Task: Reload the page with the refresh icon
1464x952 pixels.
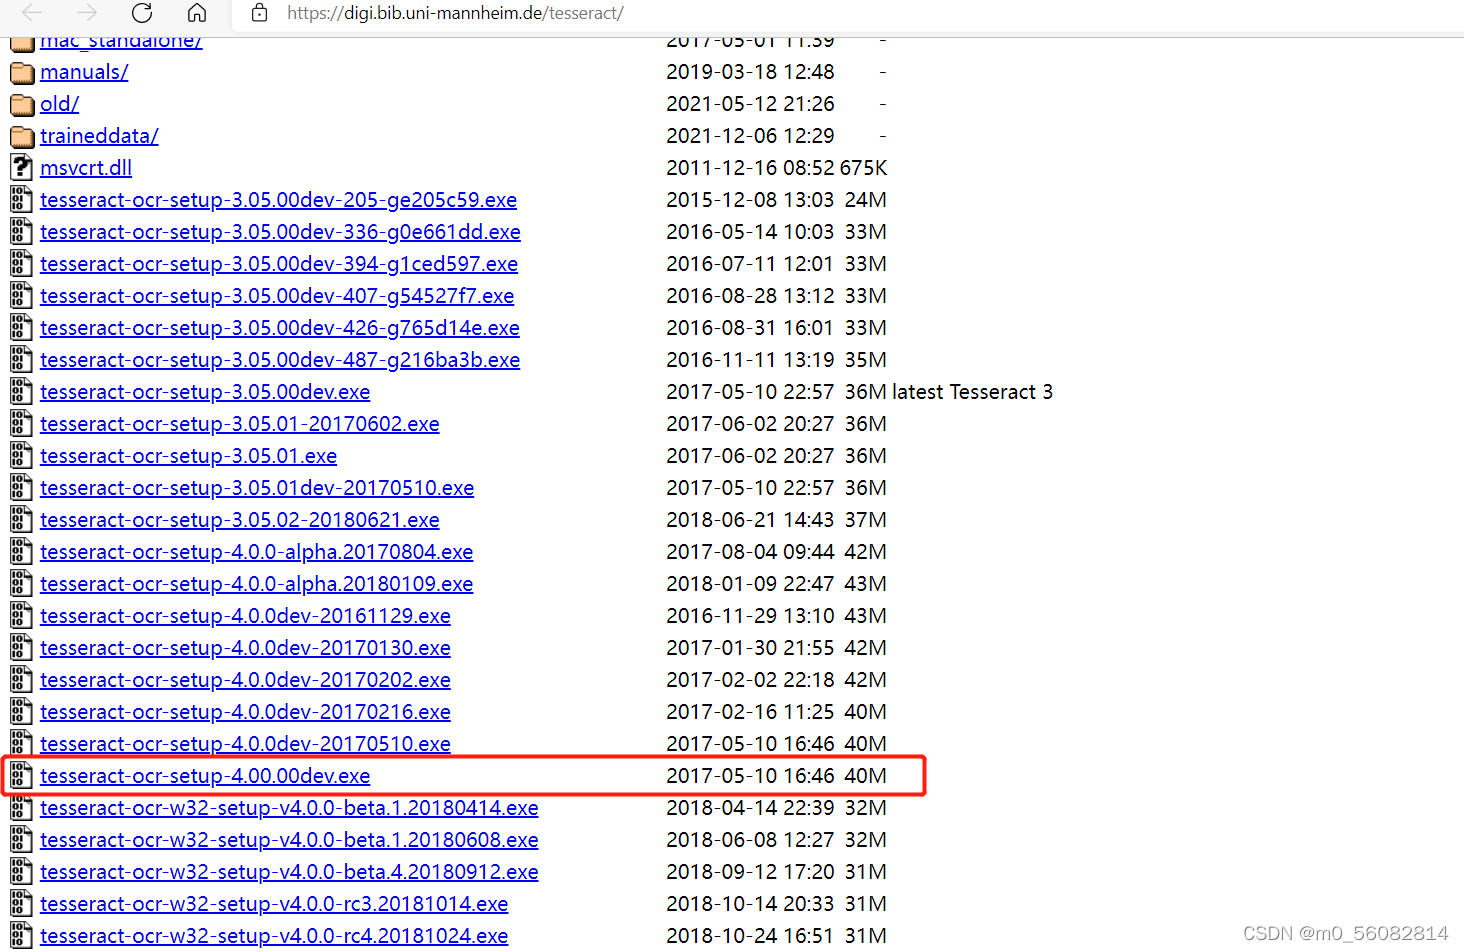Action: coord(142,13)
